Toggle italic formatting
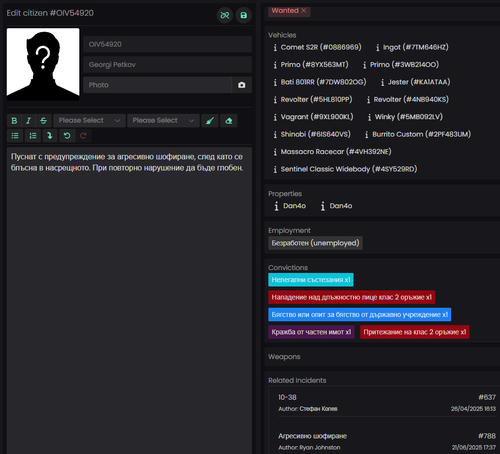 tap(29, 121)
